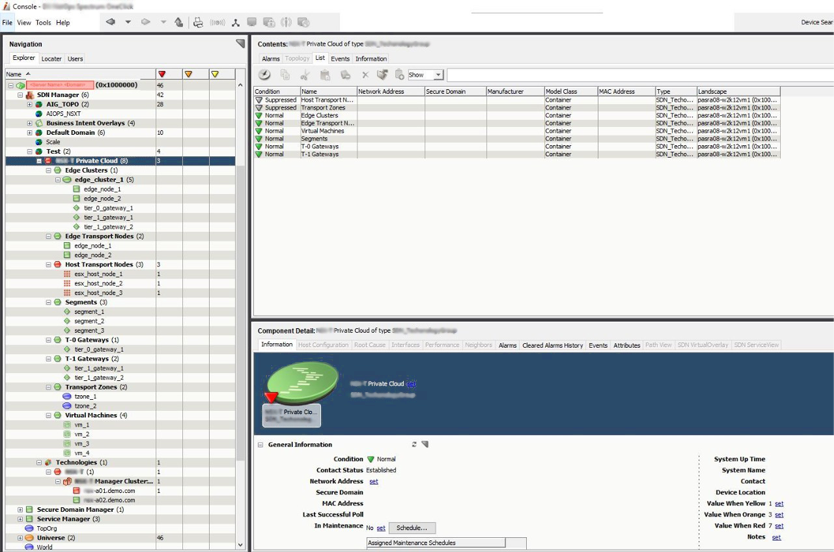Click the Schedule... button
The height and width of the screenshot is (552, 834).
point(411,528)
